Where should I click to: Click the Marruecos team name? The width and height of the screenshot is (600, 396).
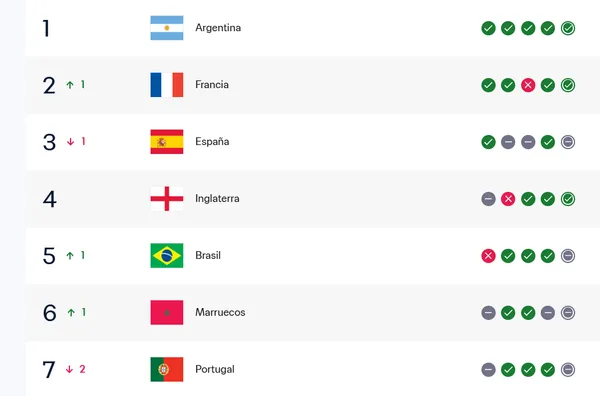coord(220,312)
